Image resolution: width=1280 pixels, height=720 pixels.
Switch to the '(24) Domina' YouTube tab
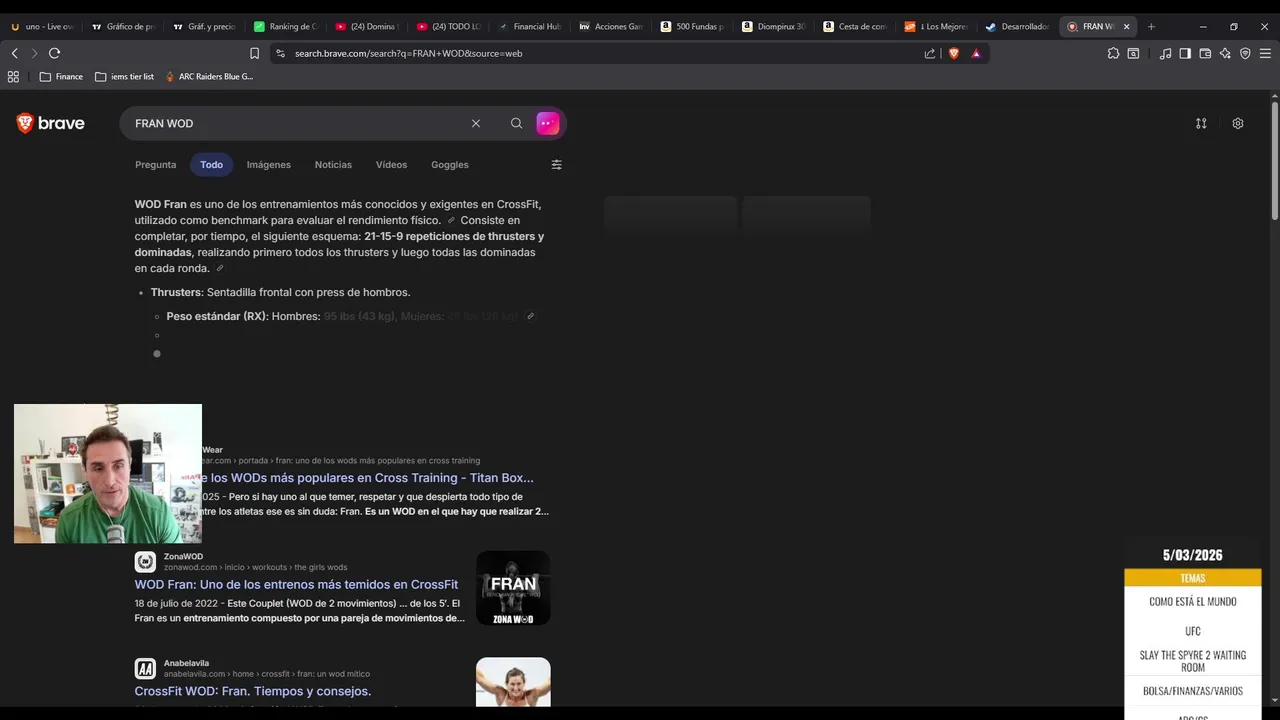coord(367,27)
